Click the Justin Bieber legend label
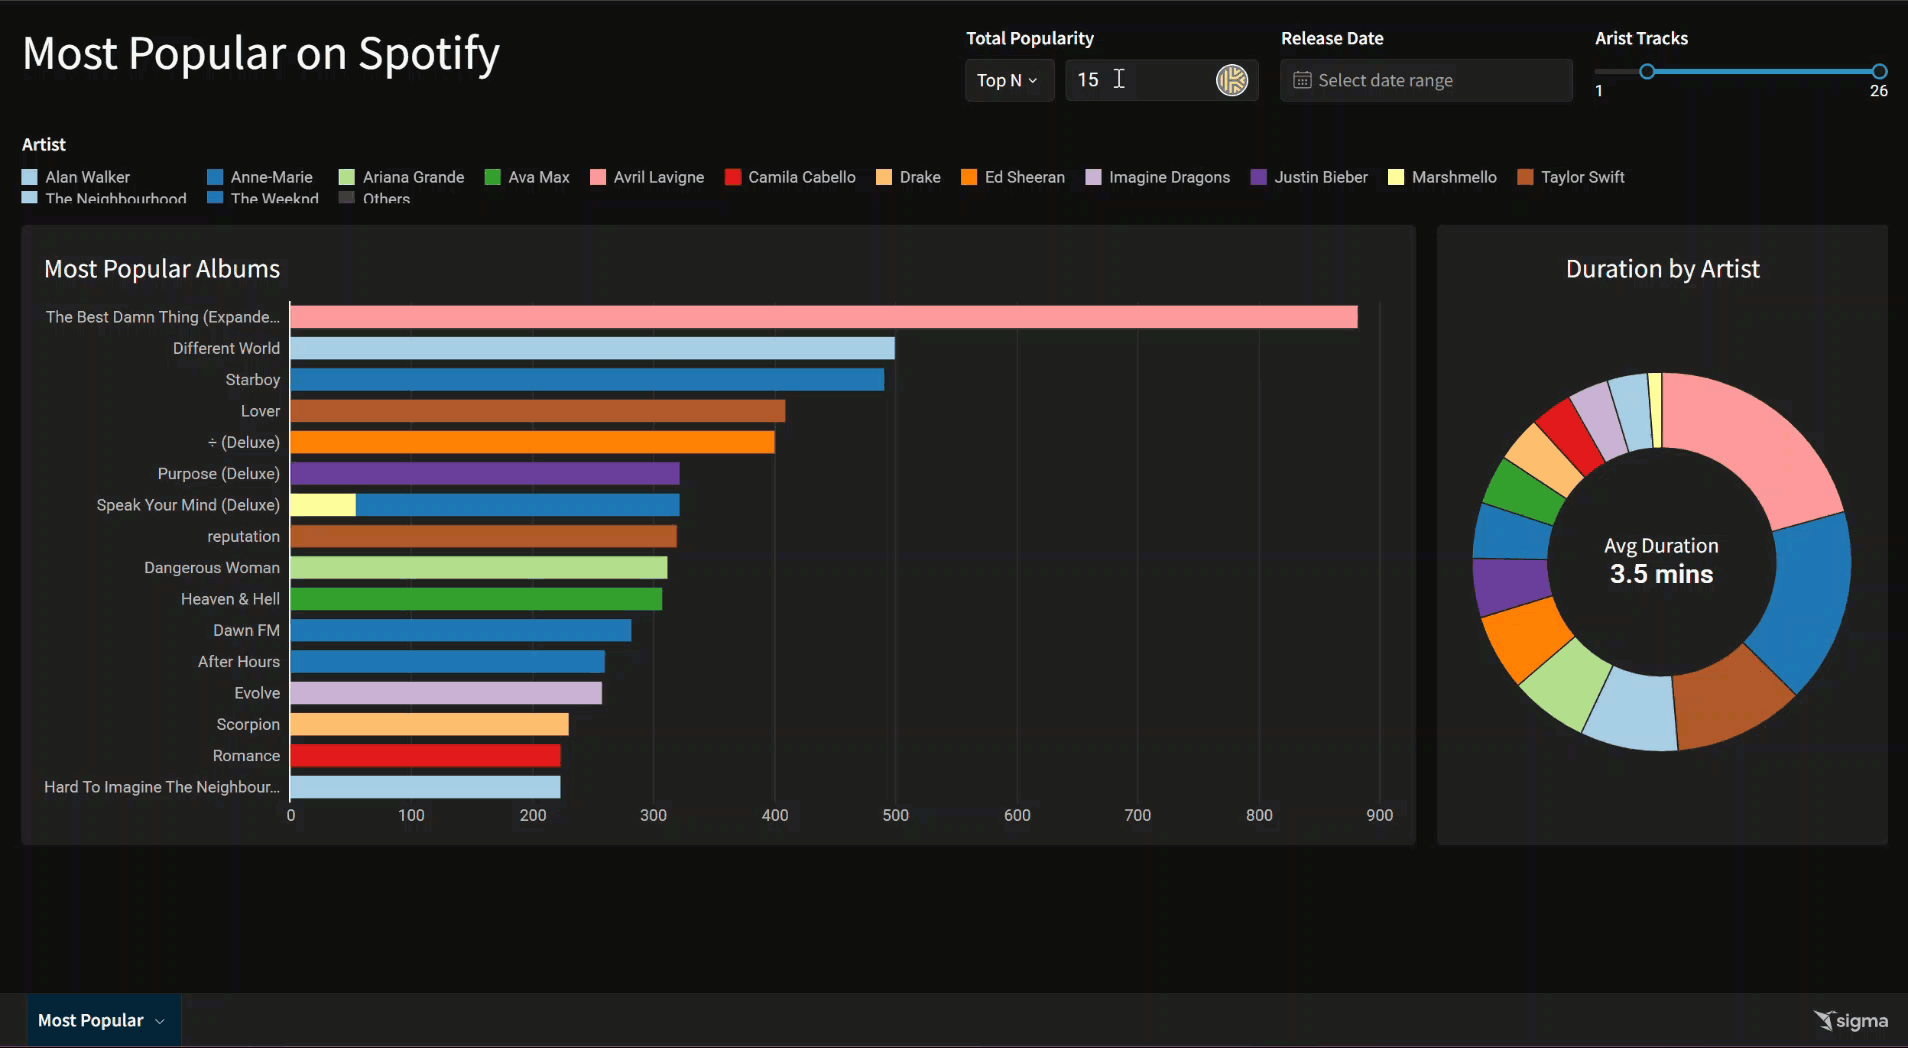Image resolution: width=1908 pixels, height=1048 pixels. tap(1320, 177)
